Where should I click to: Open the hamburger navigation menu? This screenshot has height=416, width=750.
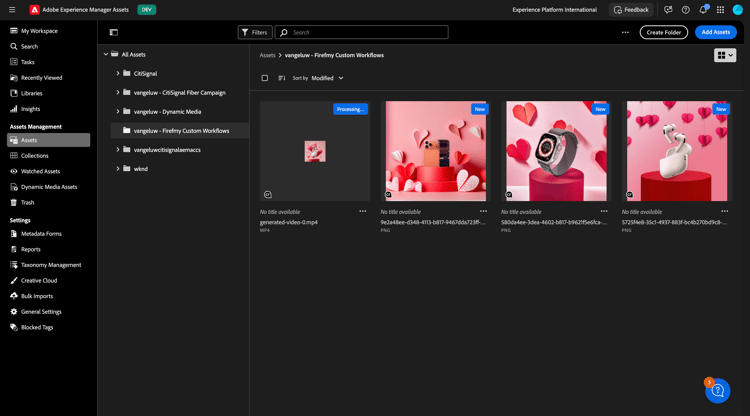point(13,10)
